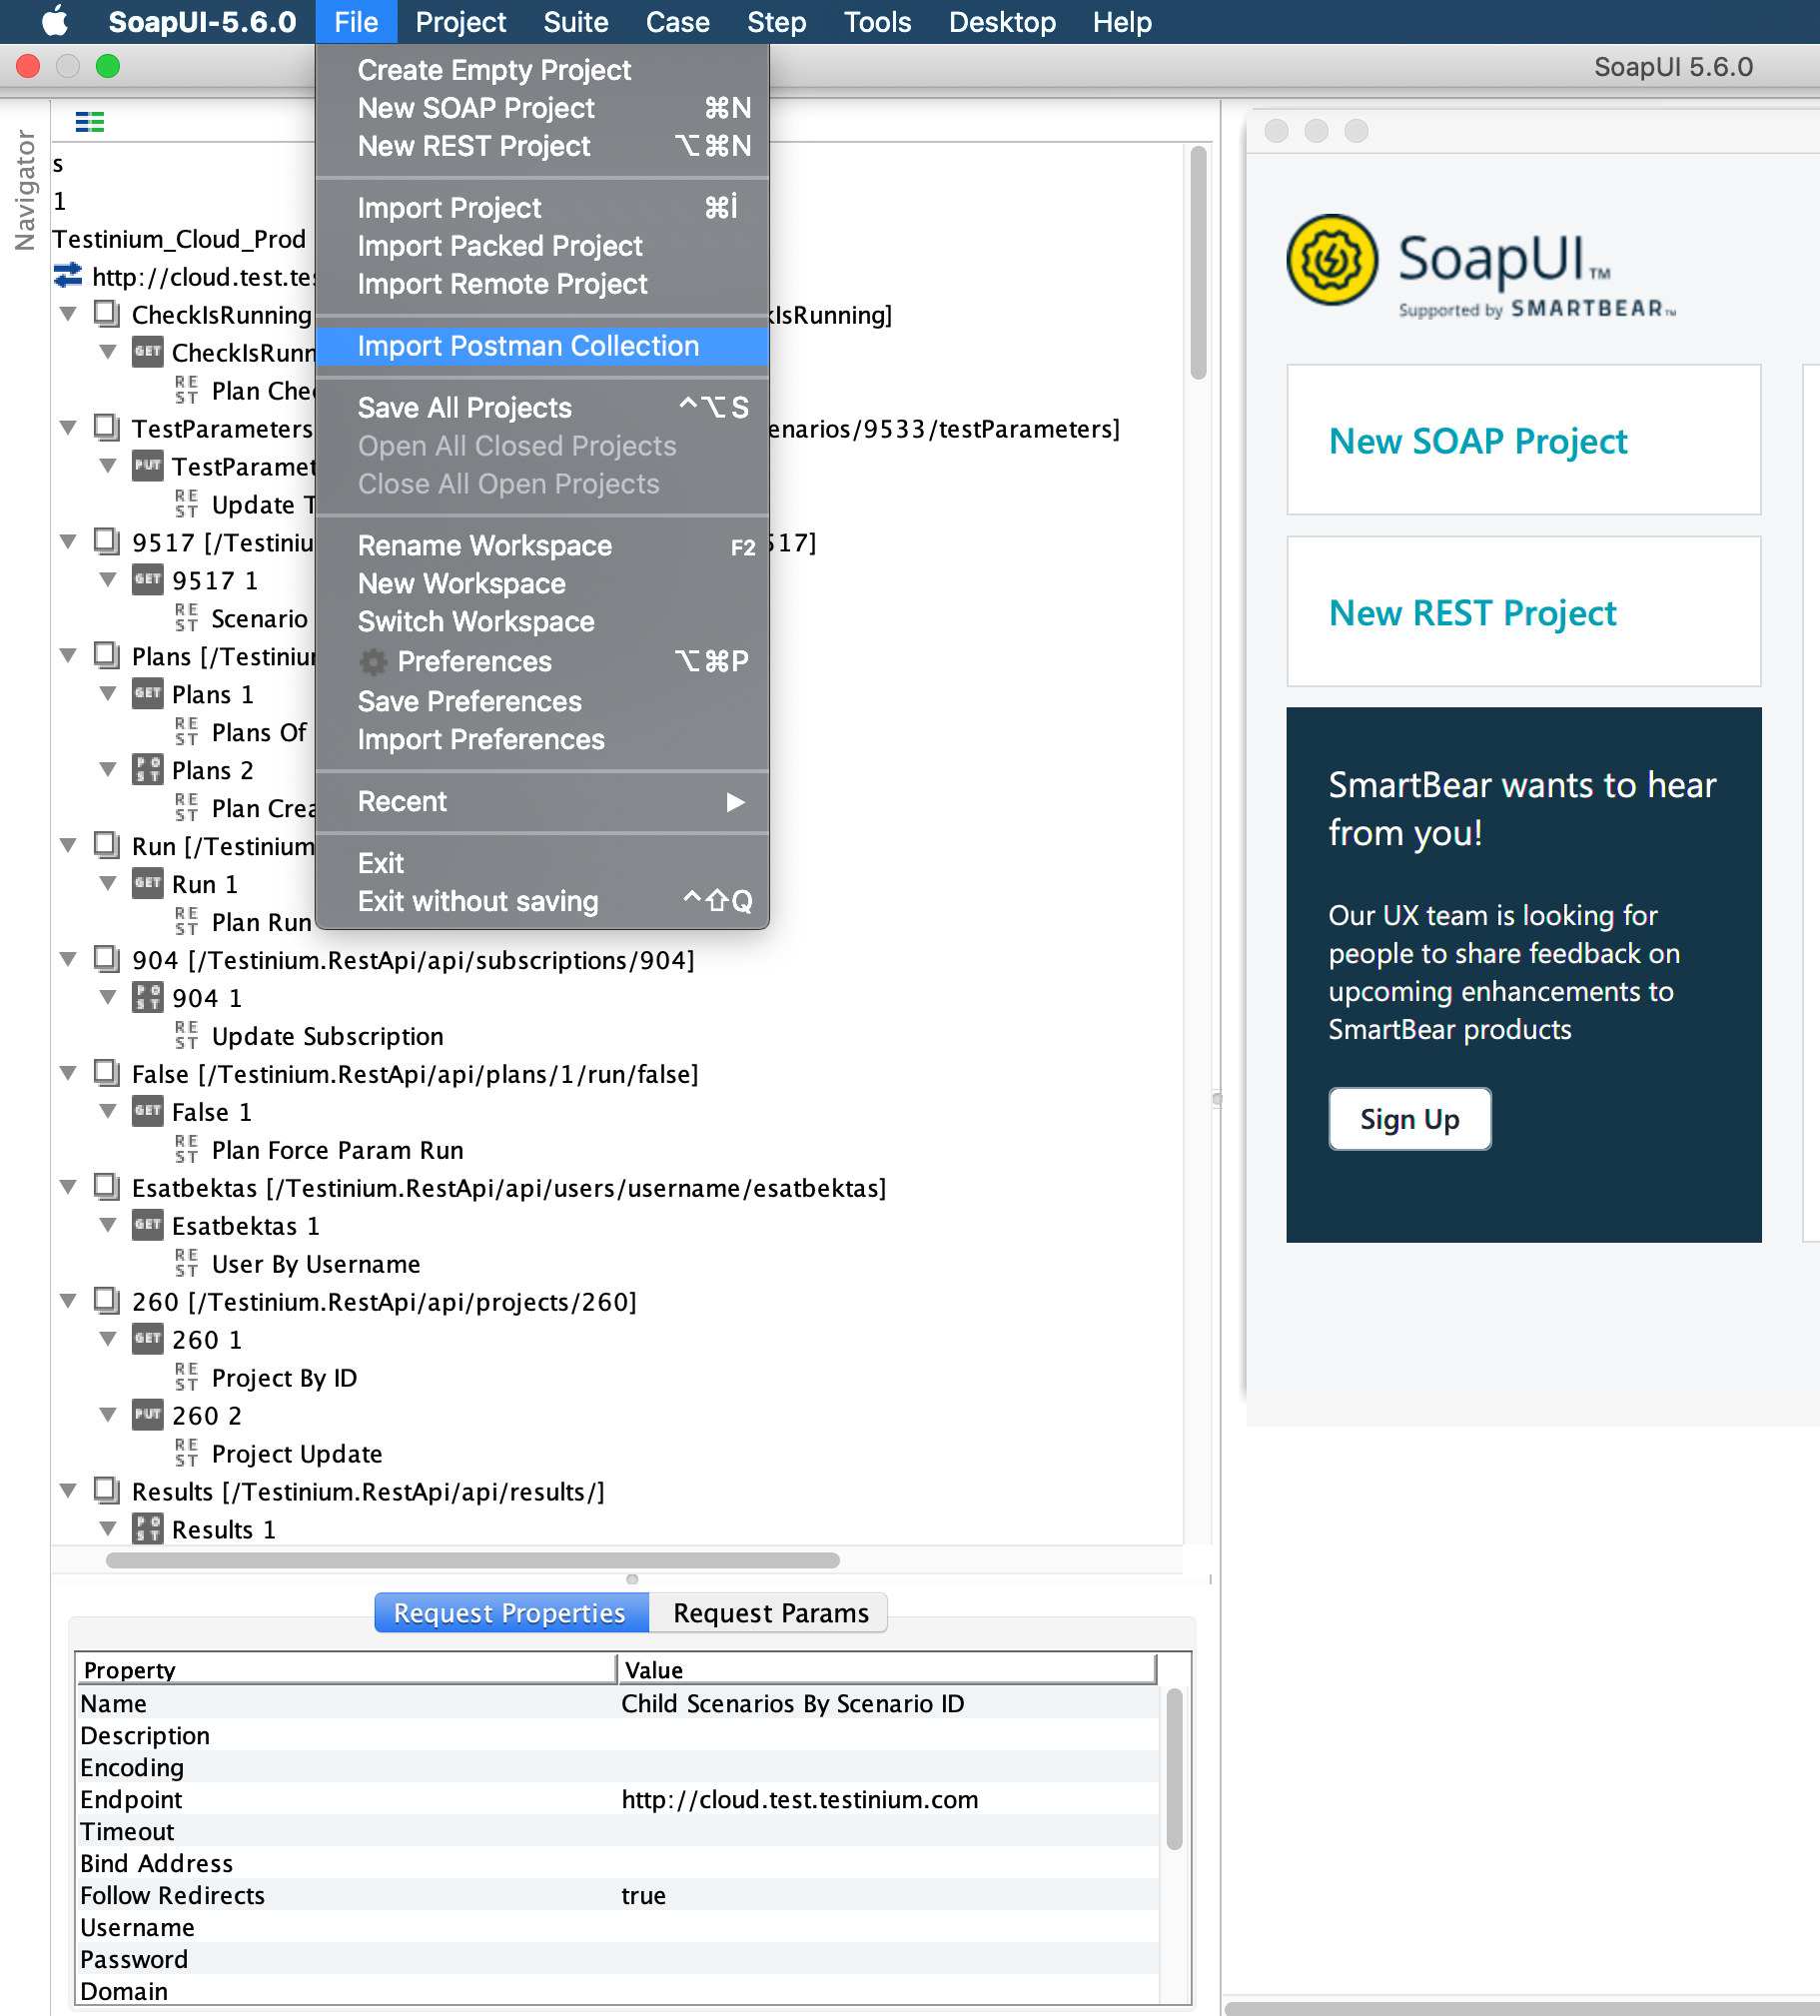Collapse the TestParameters resource node

point(68,428)
